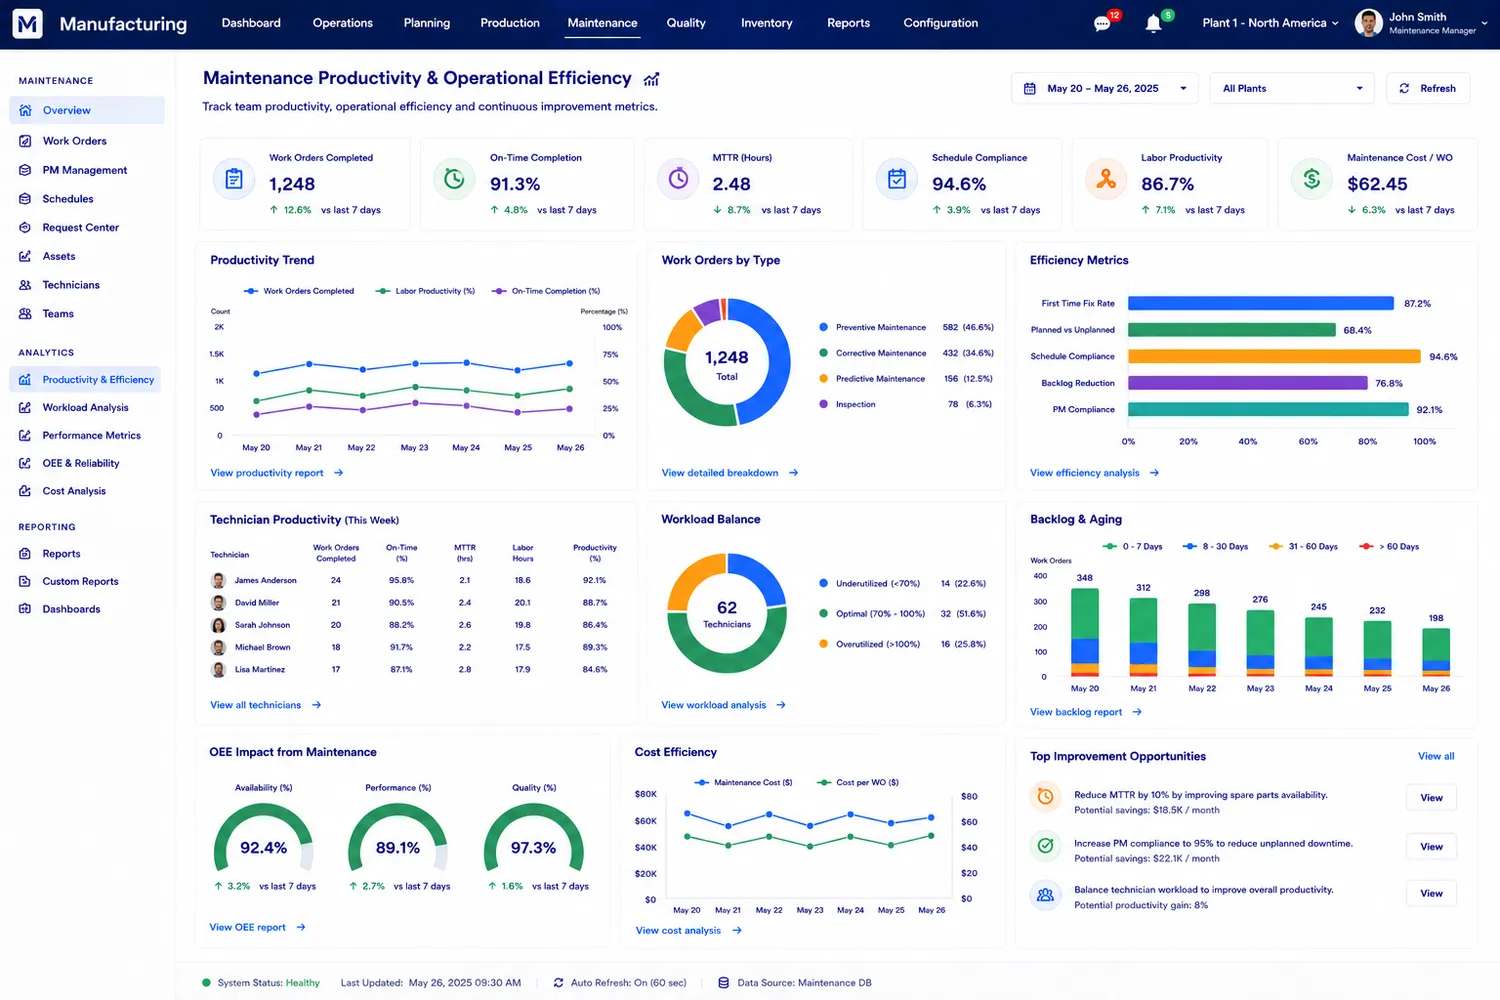Click the Work Orders Completed clipboard icon
The width and height of the screenshot is (1500, 1000).
[234, 180]
